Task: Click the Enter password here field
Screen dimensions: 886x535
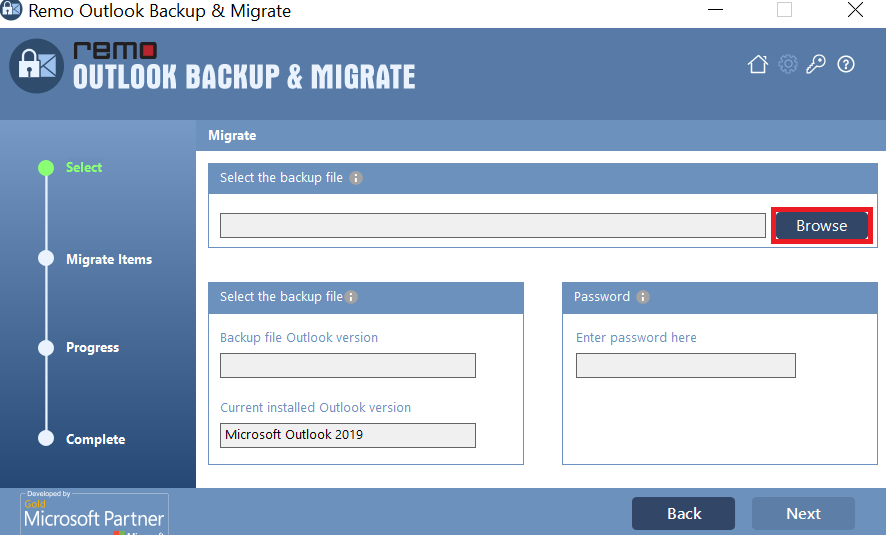Action: pos(685,366)
